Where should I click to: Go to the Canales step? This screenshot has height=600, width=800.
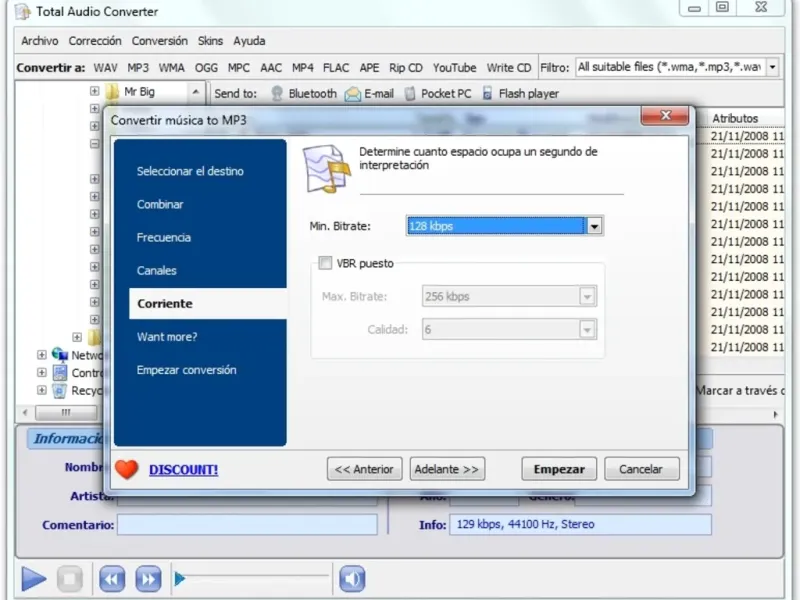click(x=157, y=270)
